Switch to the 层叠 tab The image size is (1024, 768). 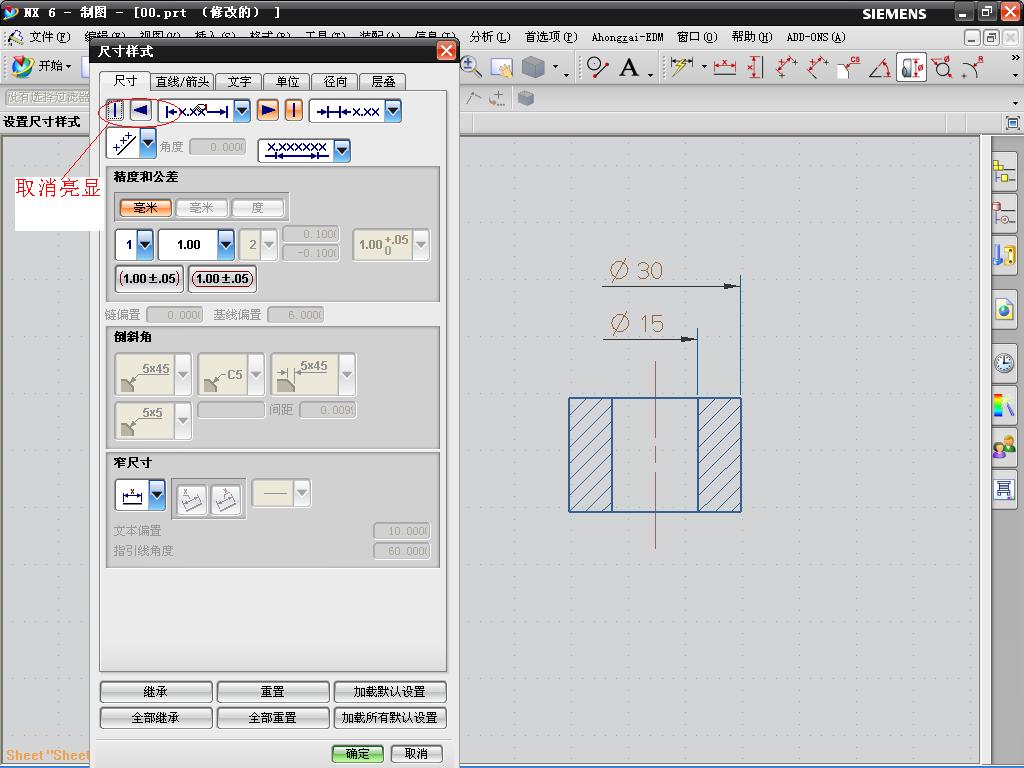coord(383,82)
